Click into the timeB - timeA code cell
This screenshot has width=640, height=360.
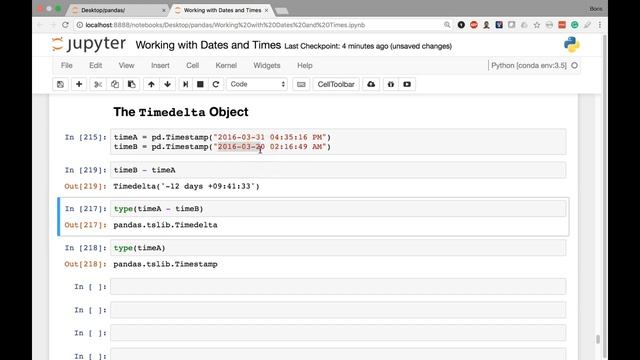tap(338, 170)
